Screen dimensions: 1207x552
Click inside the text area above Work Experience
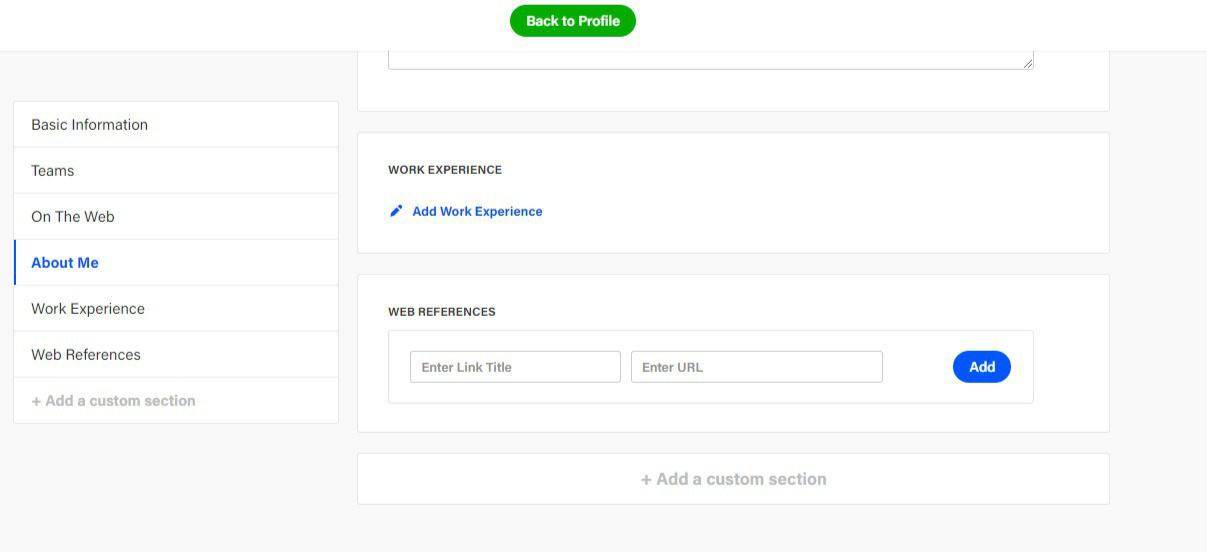tap(711, 60)
